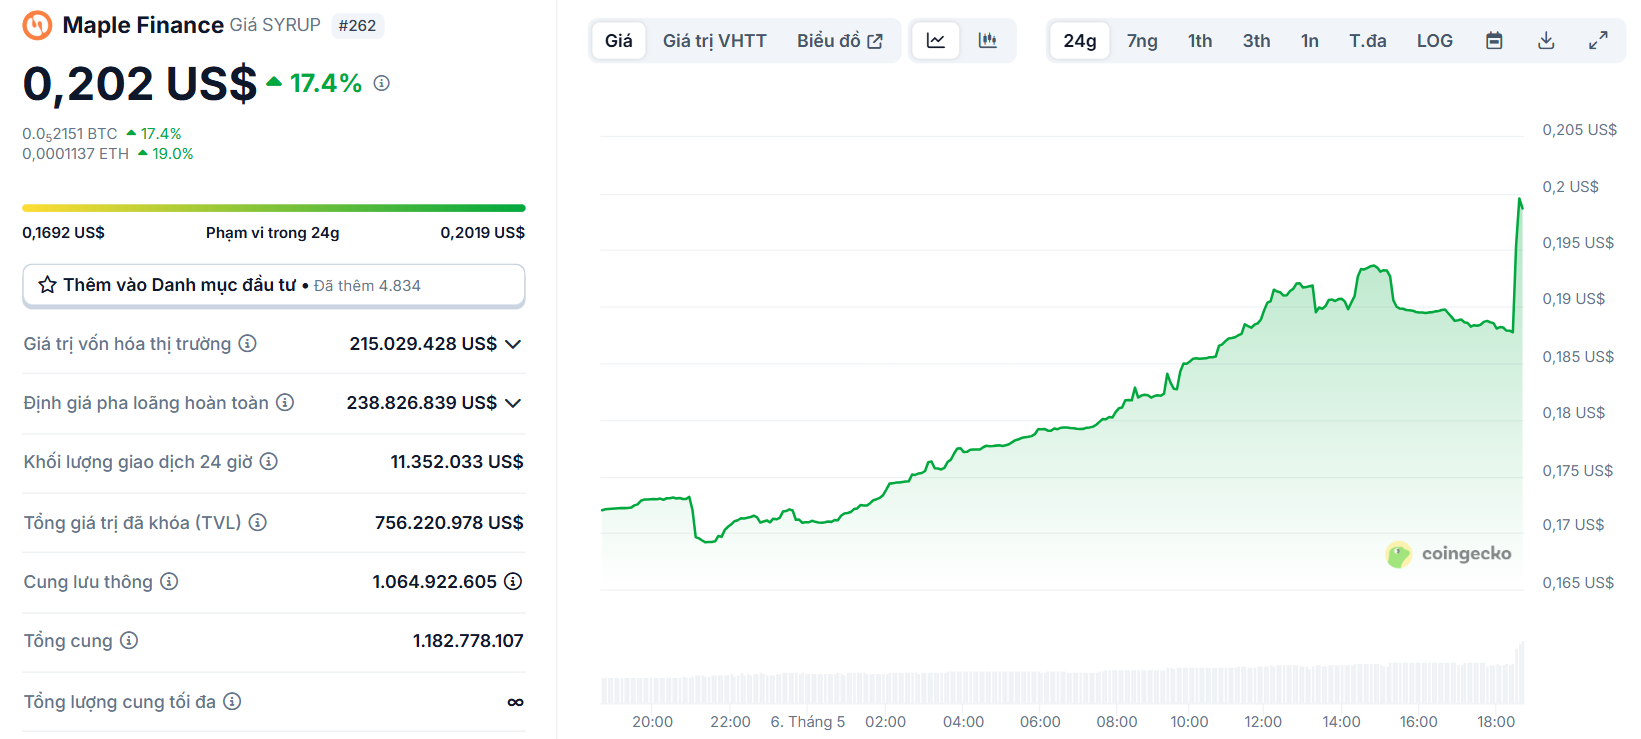Click 0,1692 US$ low price text

click(x=63, y=232)
